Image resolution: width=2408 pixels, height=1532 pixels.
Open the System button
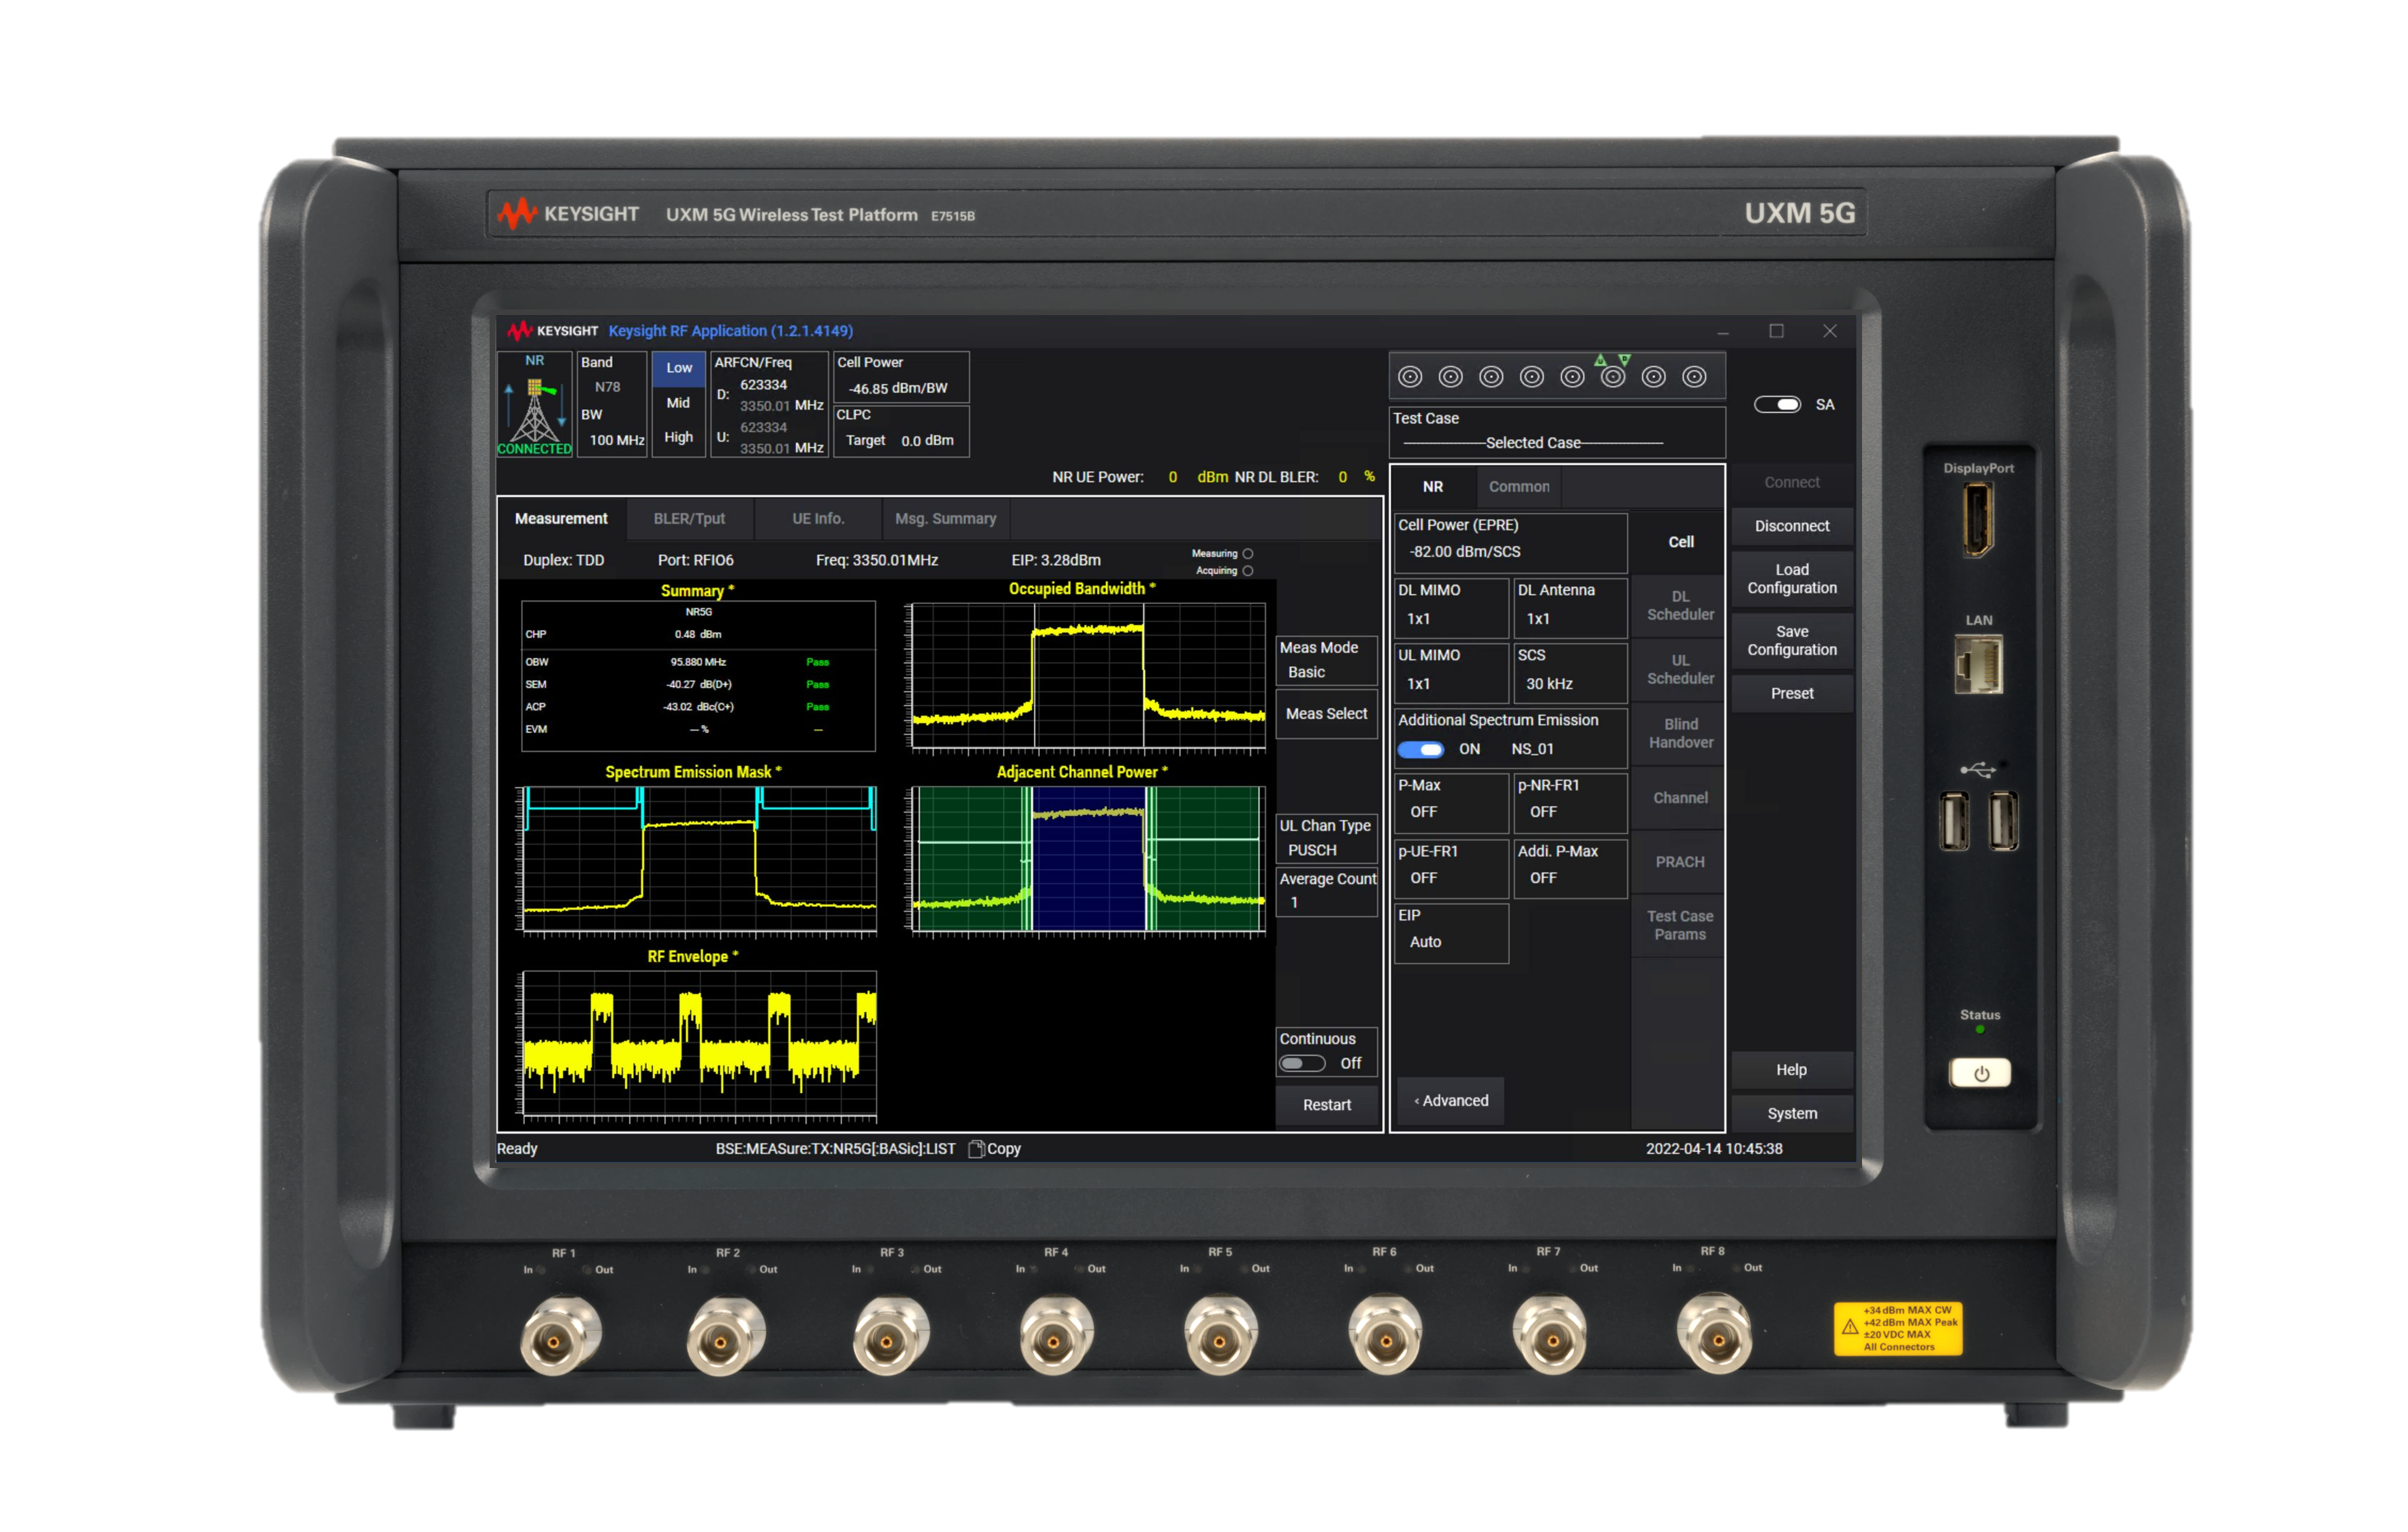click(x=1791, y=1114)
